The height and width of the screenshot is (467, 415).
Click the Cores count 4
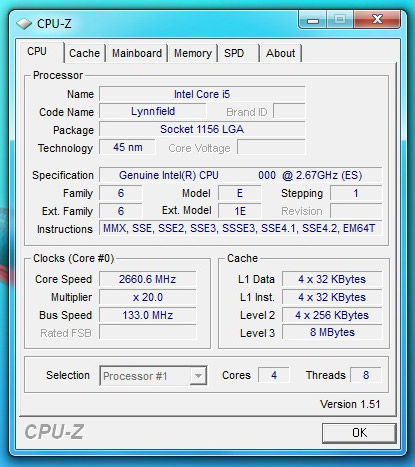(x=274, y=375)
